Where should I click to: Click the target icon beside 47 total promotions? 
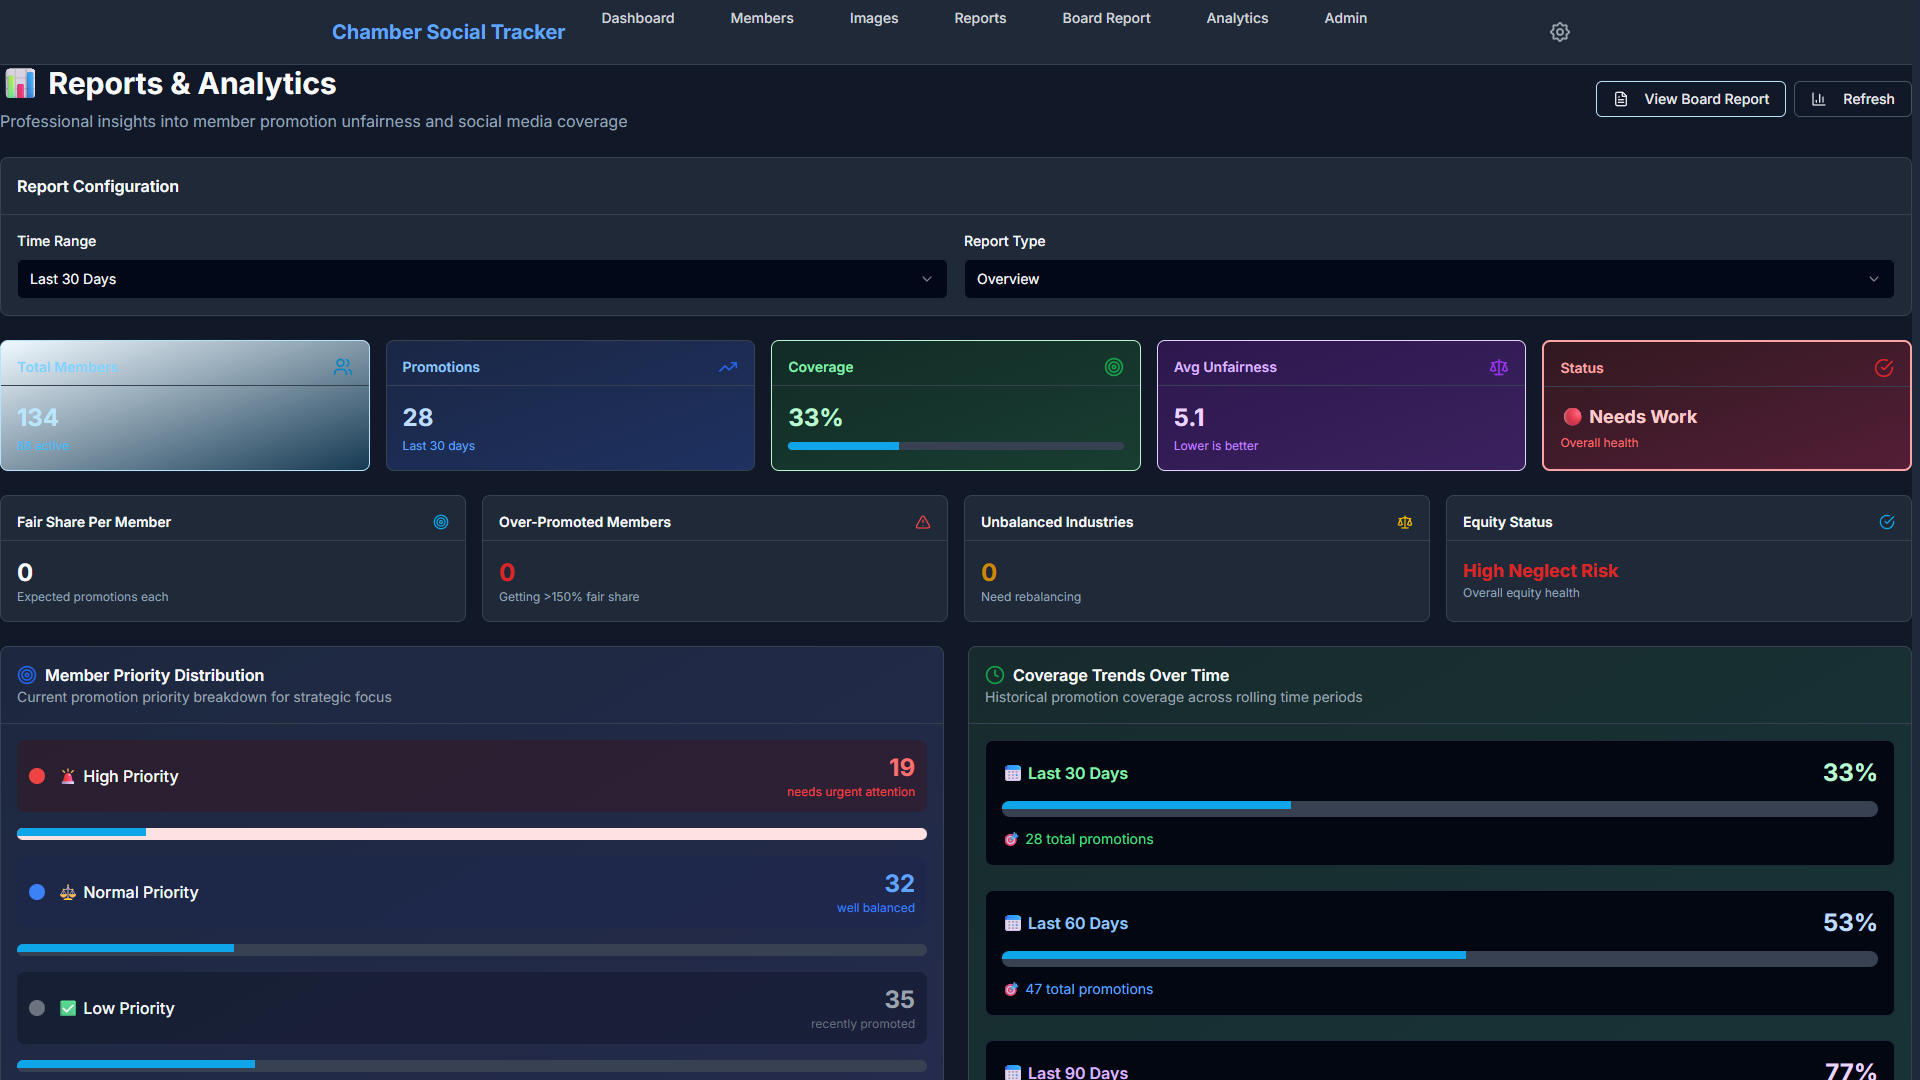pyautogui.click(x=1011, y=989)
